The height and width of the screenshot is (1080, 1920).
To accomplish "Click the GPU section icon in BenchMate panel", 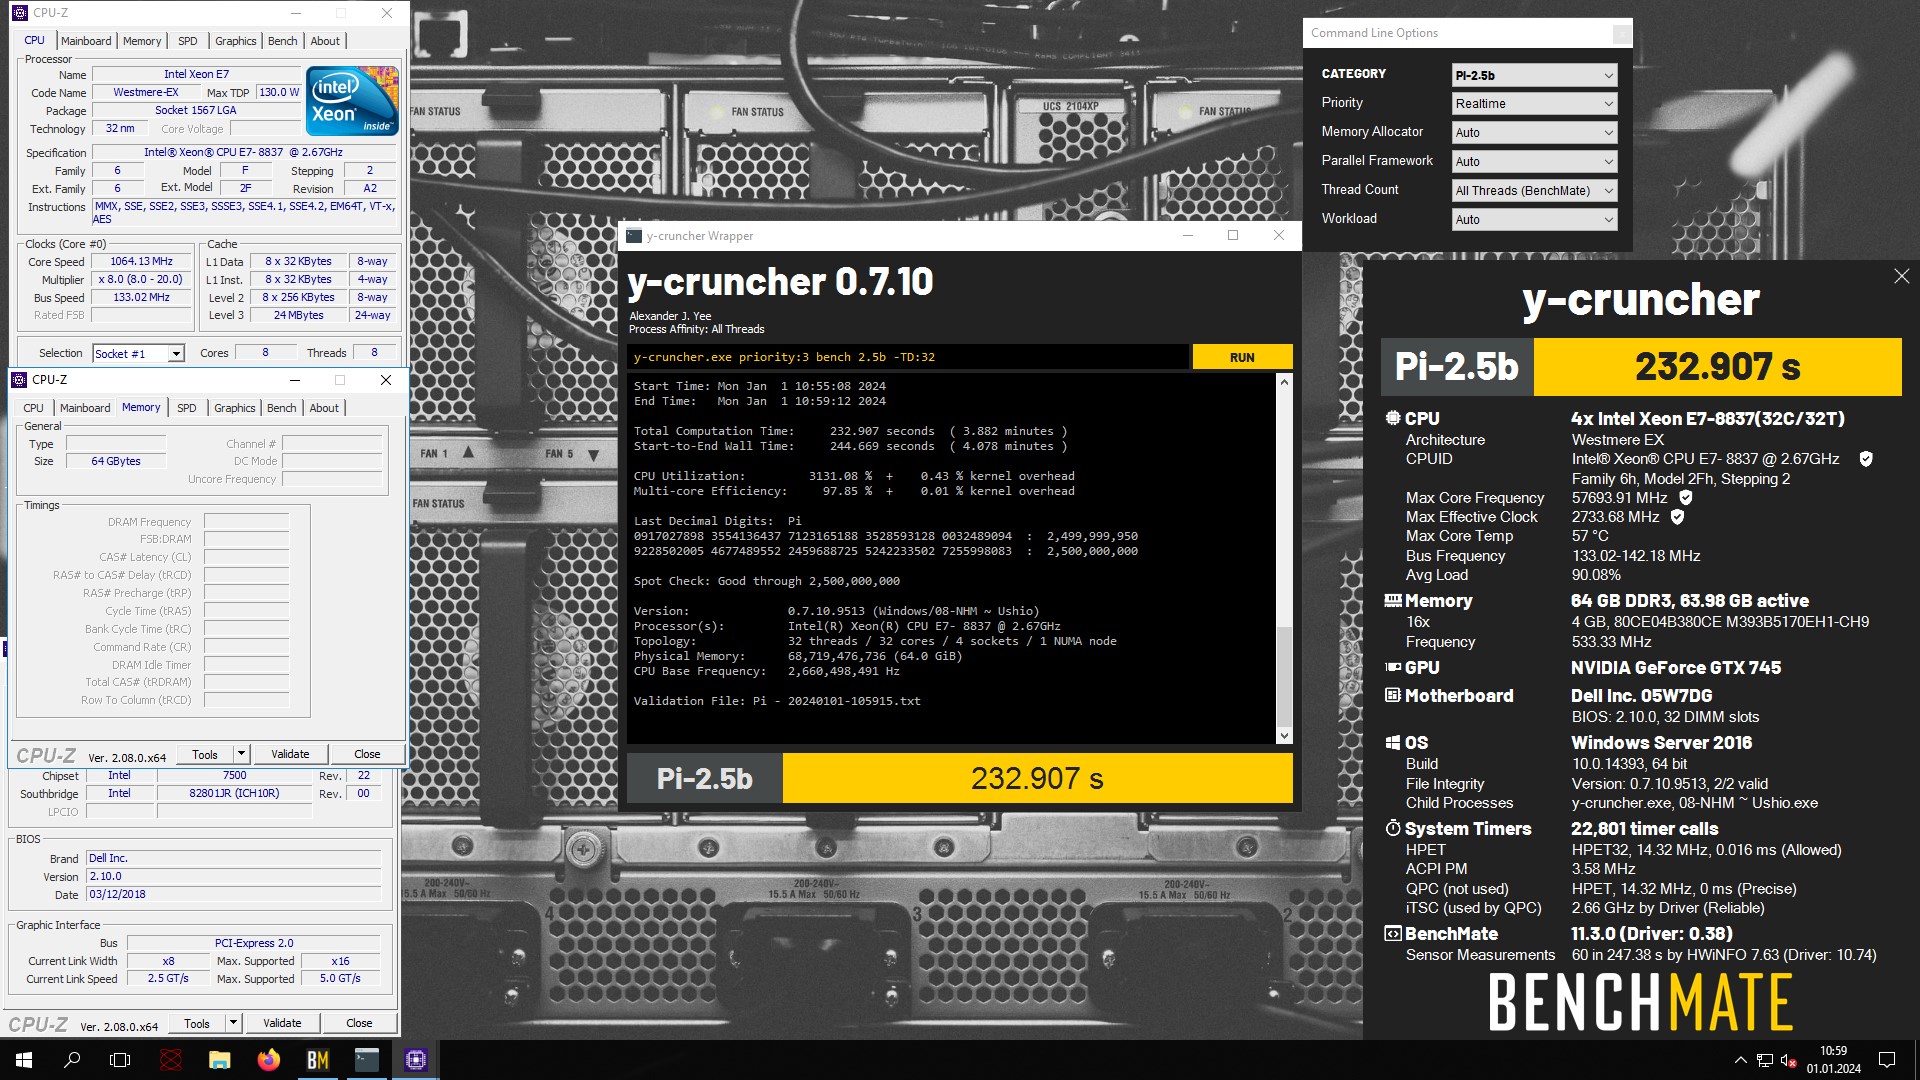I will point(1393,667).
